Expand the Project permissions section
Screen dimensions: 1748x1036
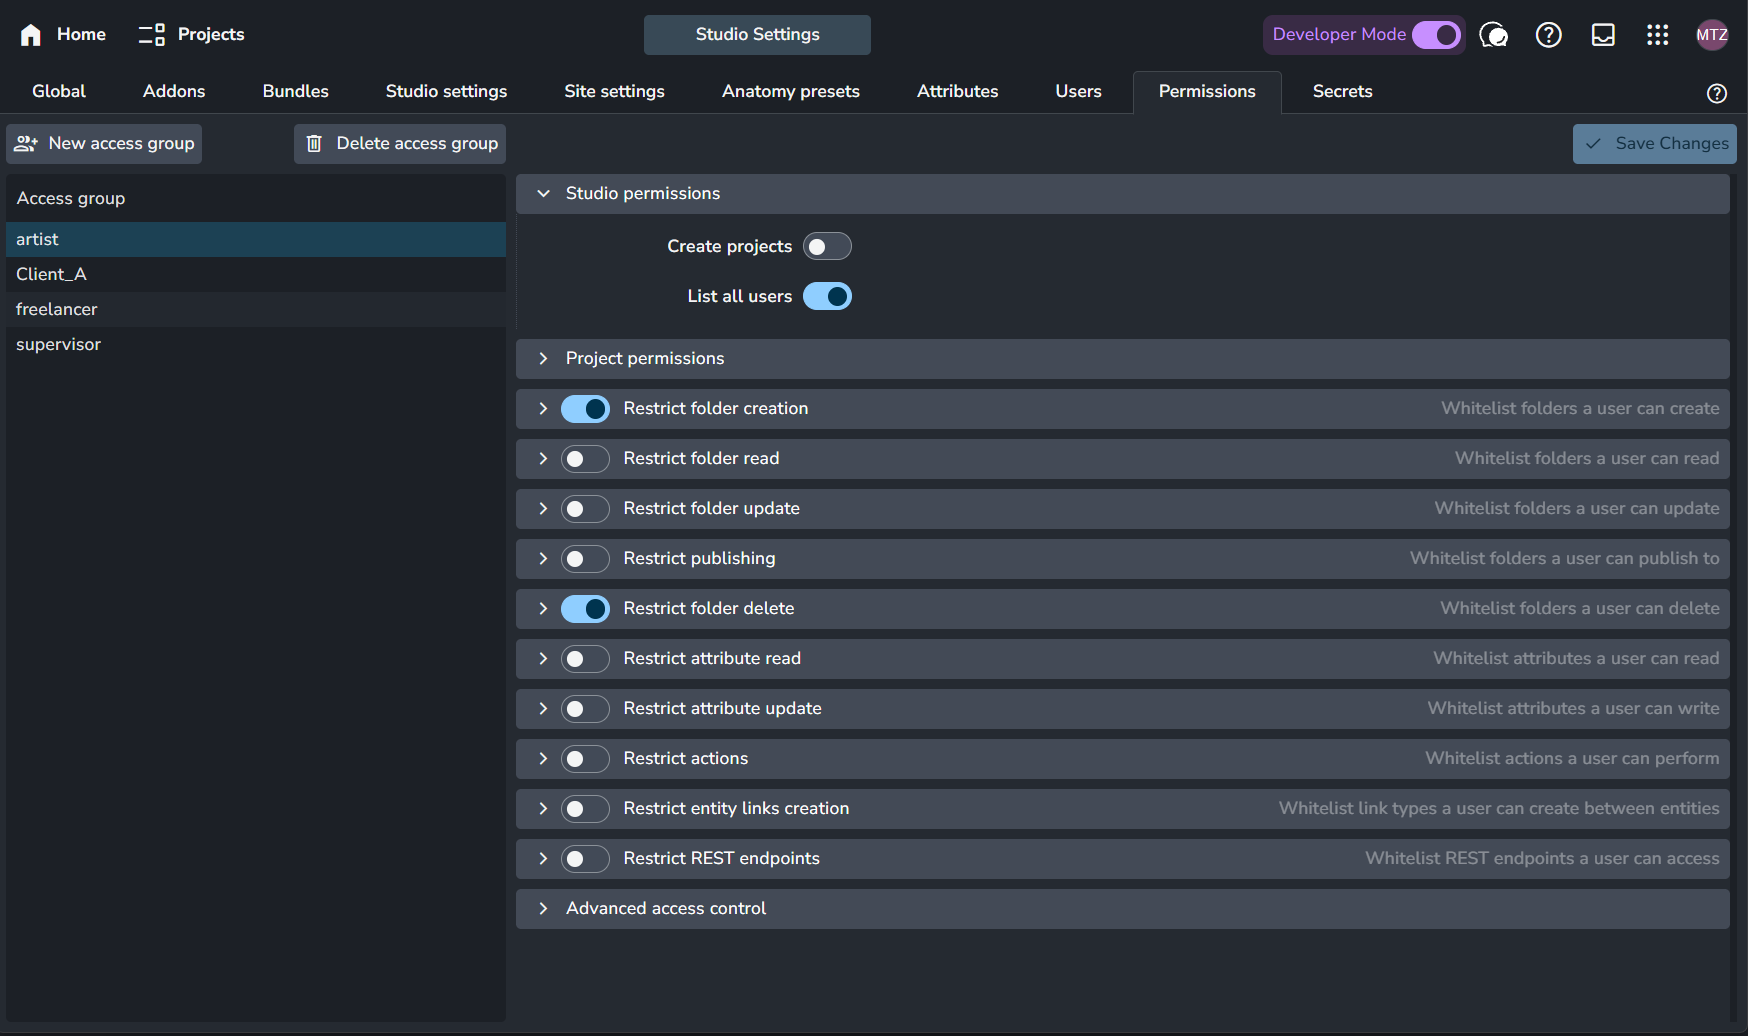543,359
